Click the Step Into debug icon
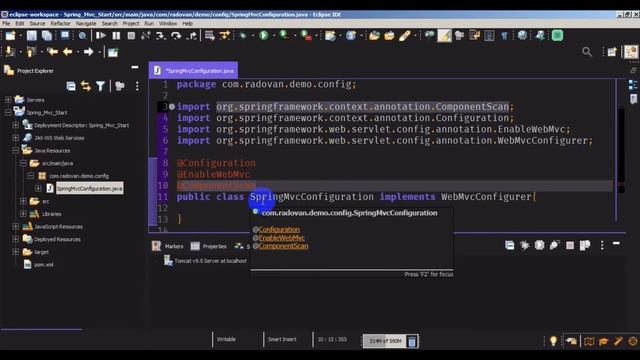This screenshot has height=360, width=640. point(161,36)
